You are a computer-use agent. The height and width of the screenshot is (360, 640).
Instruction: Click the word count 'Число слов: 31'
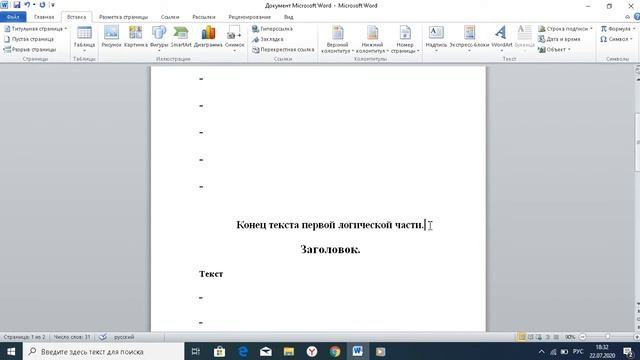coord(72,337)
